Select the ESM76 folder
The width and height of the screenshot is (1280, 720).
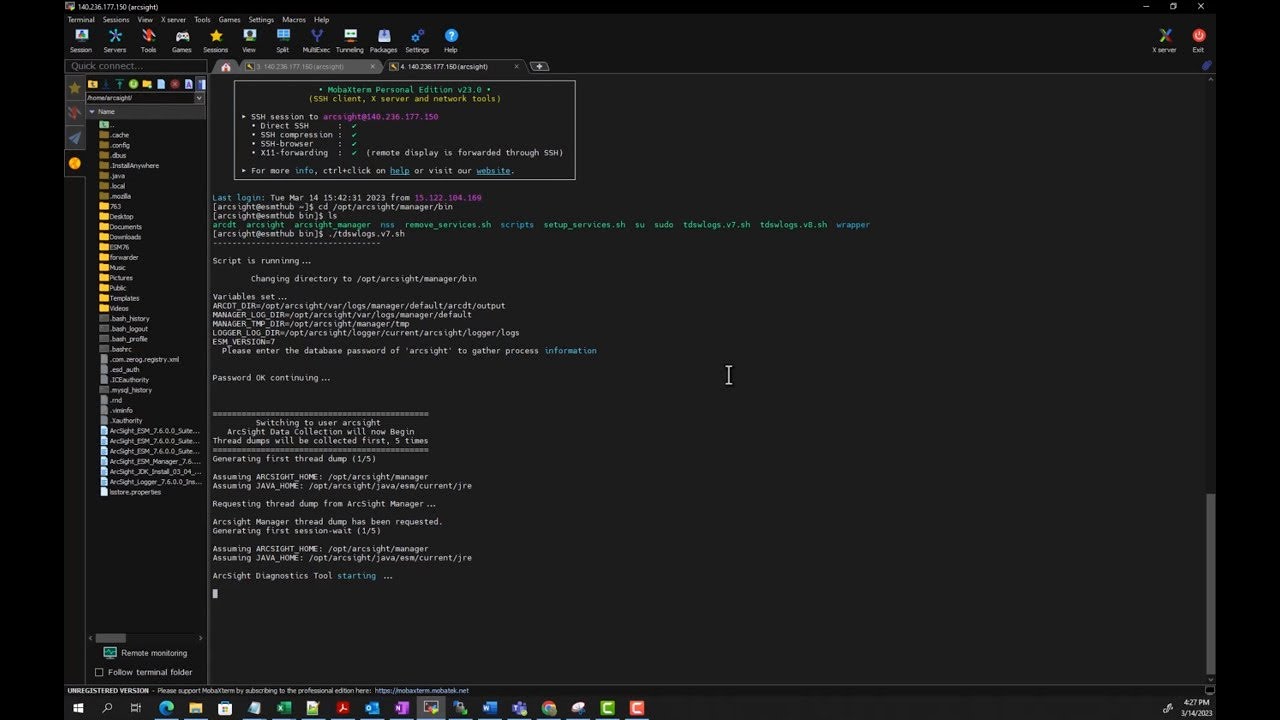pyautogui.click(x=119, y=247)
